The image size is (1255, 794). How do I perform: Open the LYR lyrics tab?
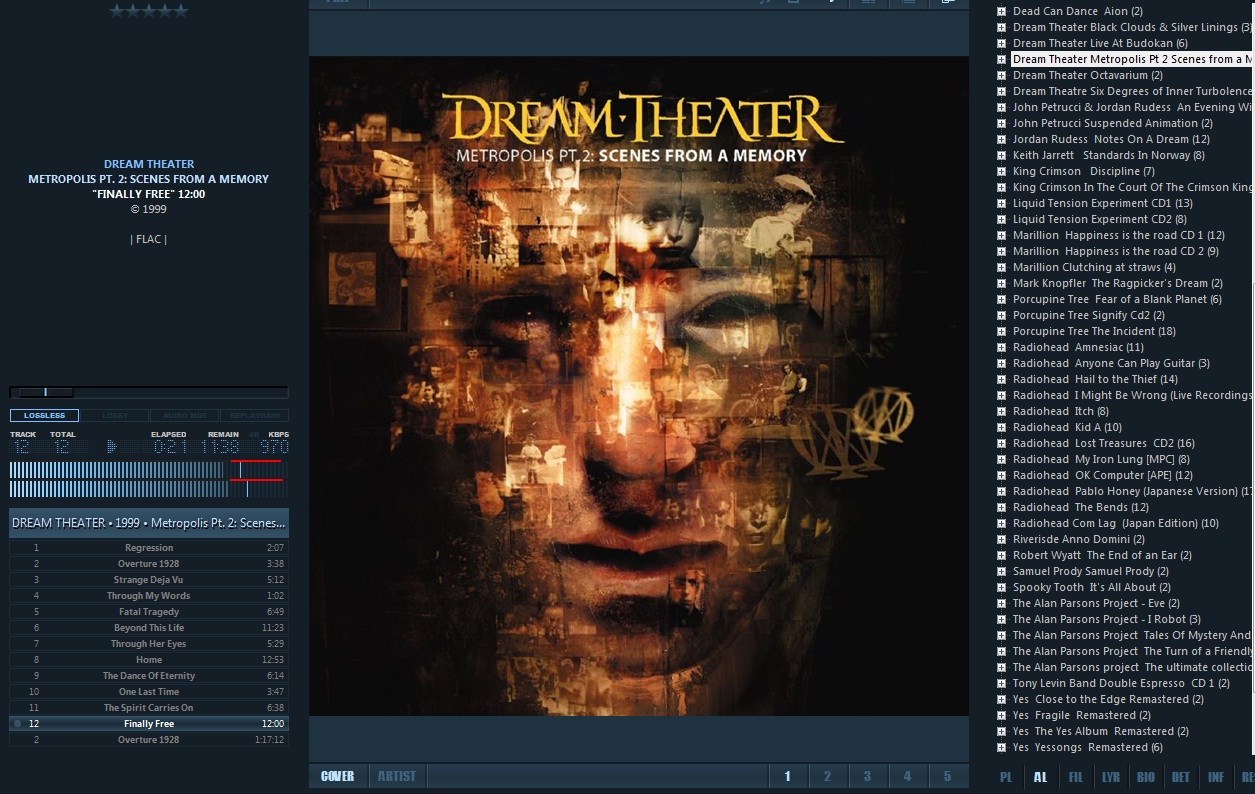(x=1111, y=777)
